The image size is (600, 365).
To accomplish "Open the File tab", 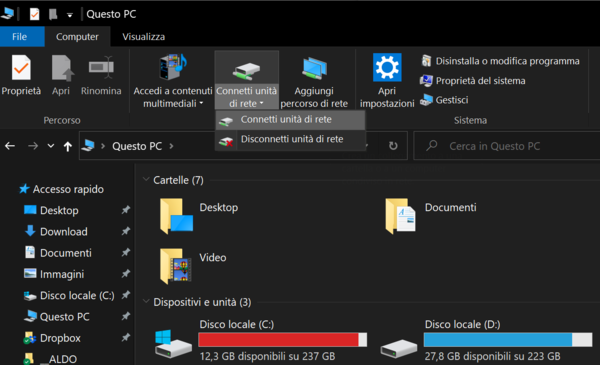I will [x=20, y=37].
